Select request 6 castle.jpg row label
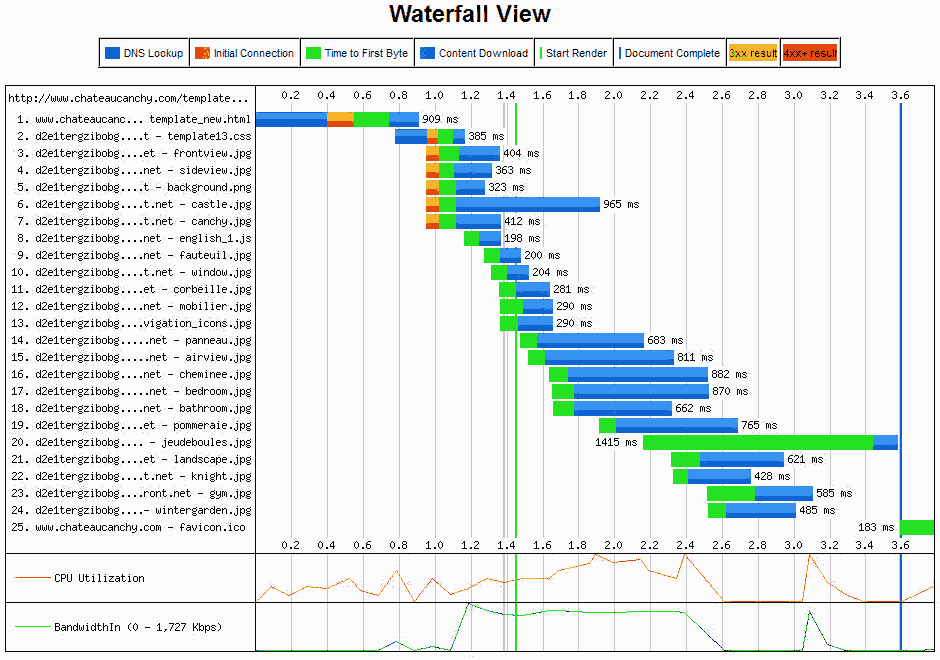 (132, 204)
